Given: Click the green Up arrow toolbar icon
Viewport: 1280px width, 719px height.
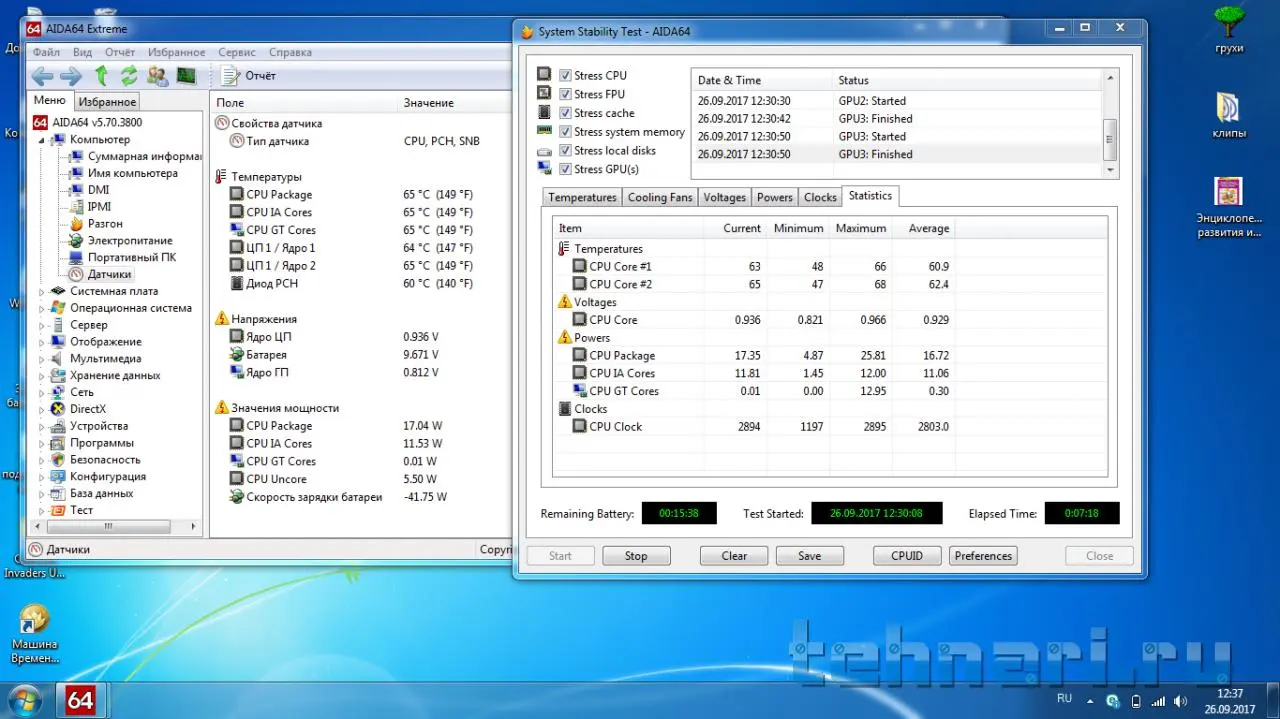Looking at the screenshot, I should pyautogui.click(x=101, y=76).
